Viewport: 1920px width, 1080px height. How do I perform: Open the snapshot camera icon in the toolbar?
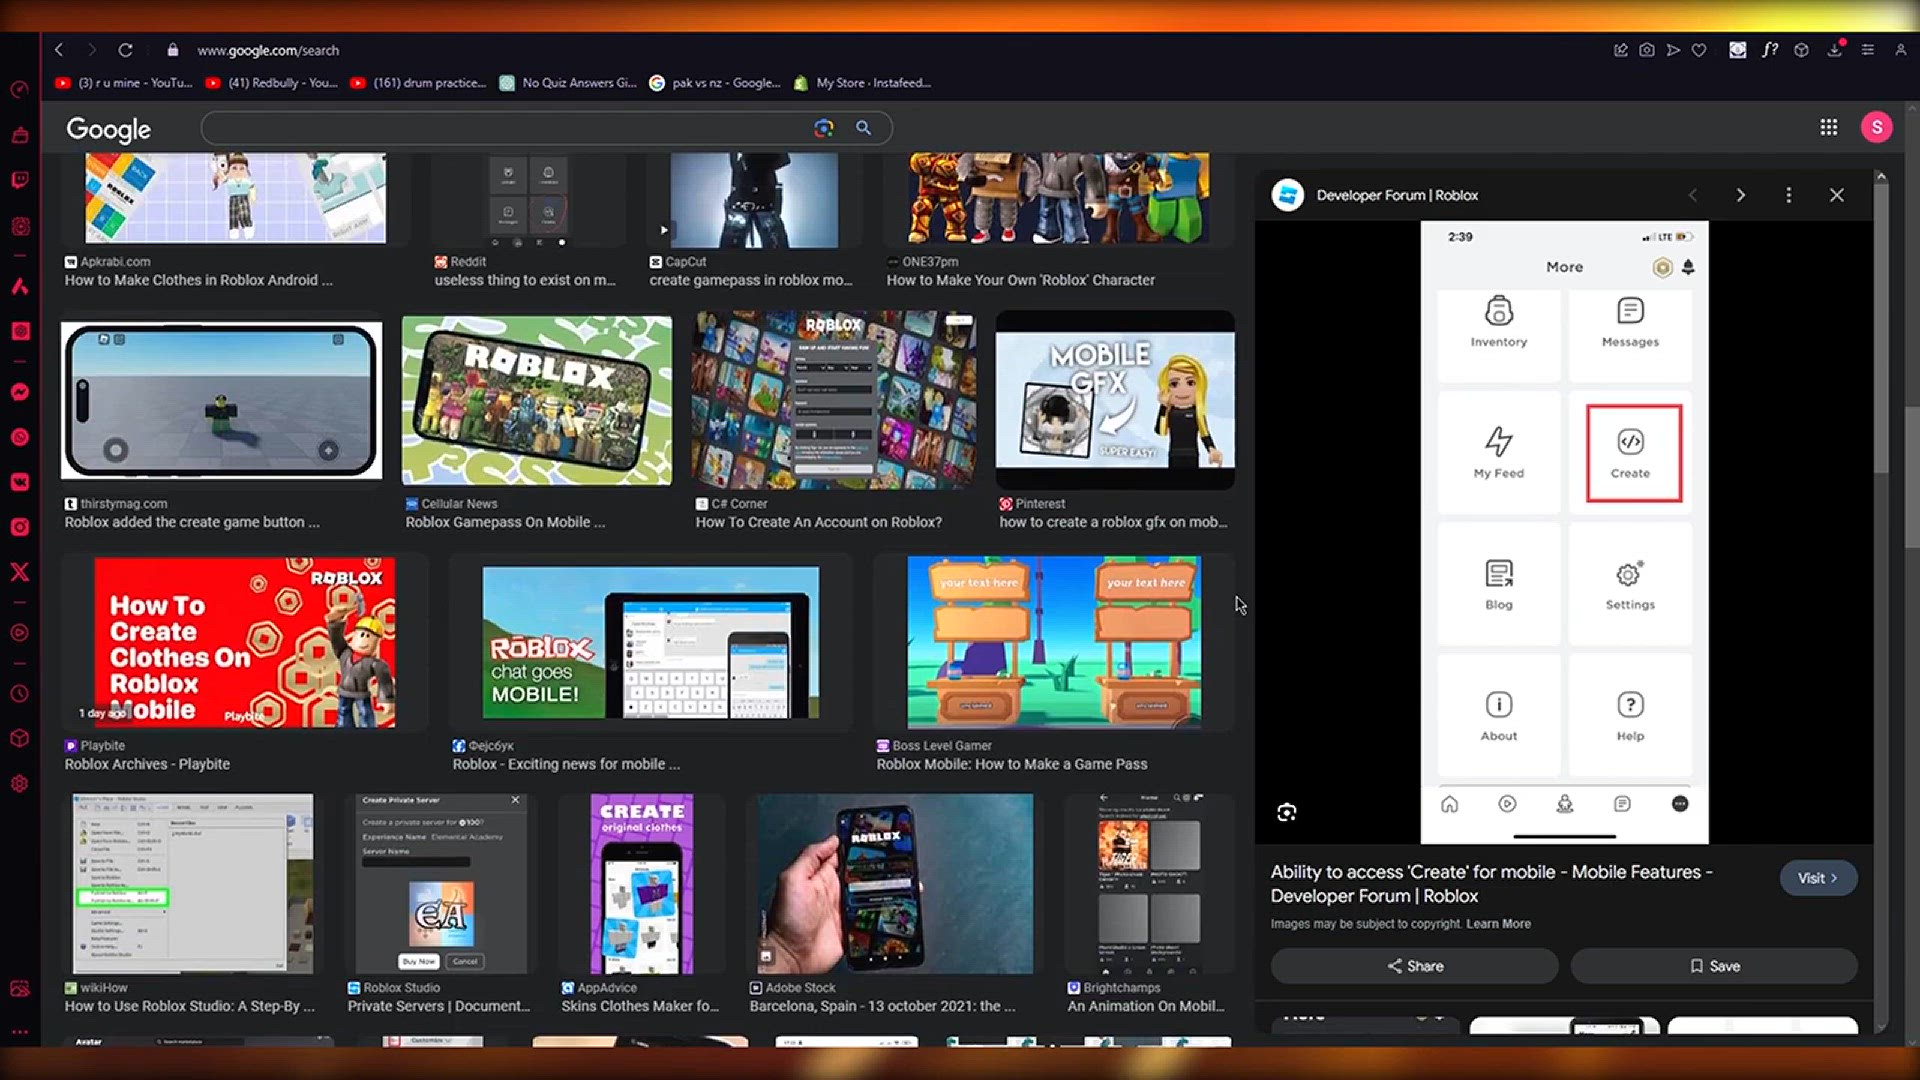pyautogui.click(x=1647, y=50)
